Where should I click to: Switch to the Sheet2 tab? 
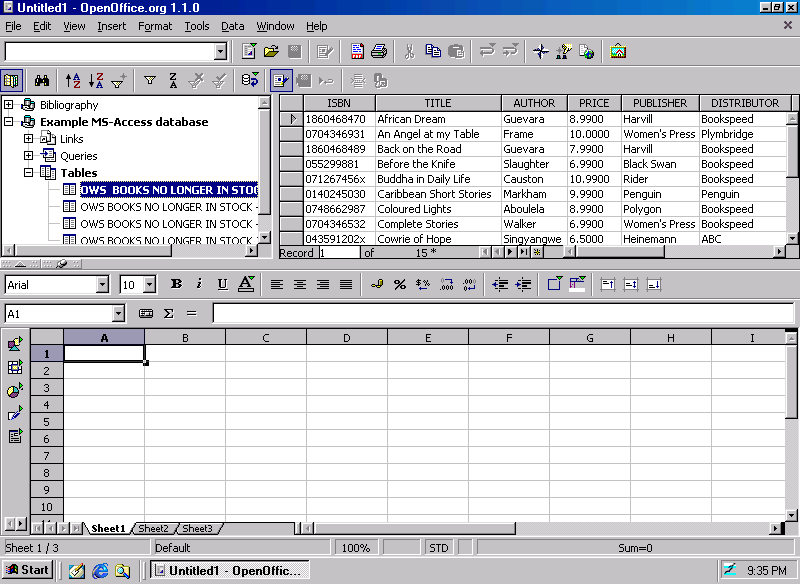coord(153,528)
